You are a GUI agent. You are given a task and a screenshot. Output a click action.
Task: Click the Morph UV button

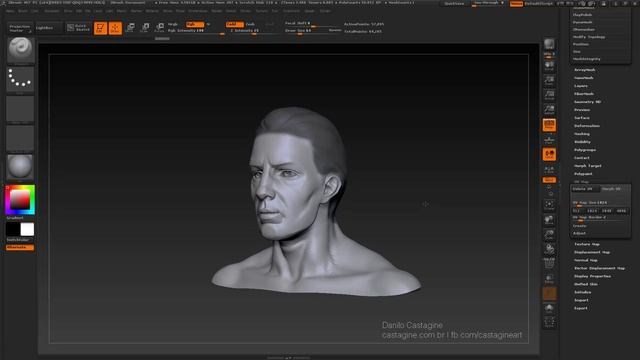coord(615,189)
